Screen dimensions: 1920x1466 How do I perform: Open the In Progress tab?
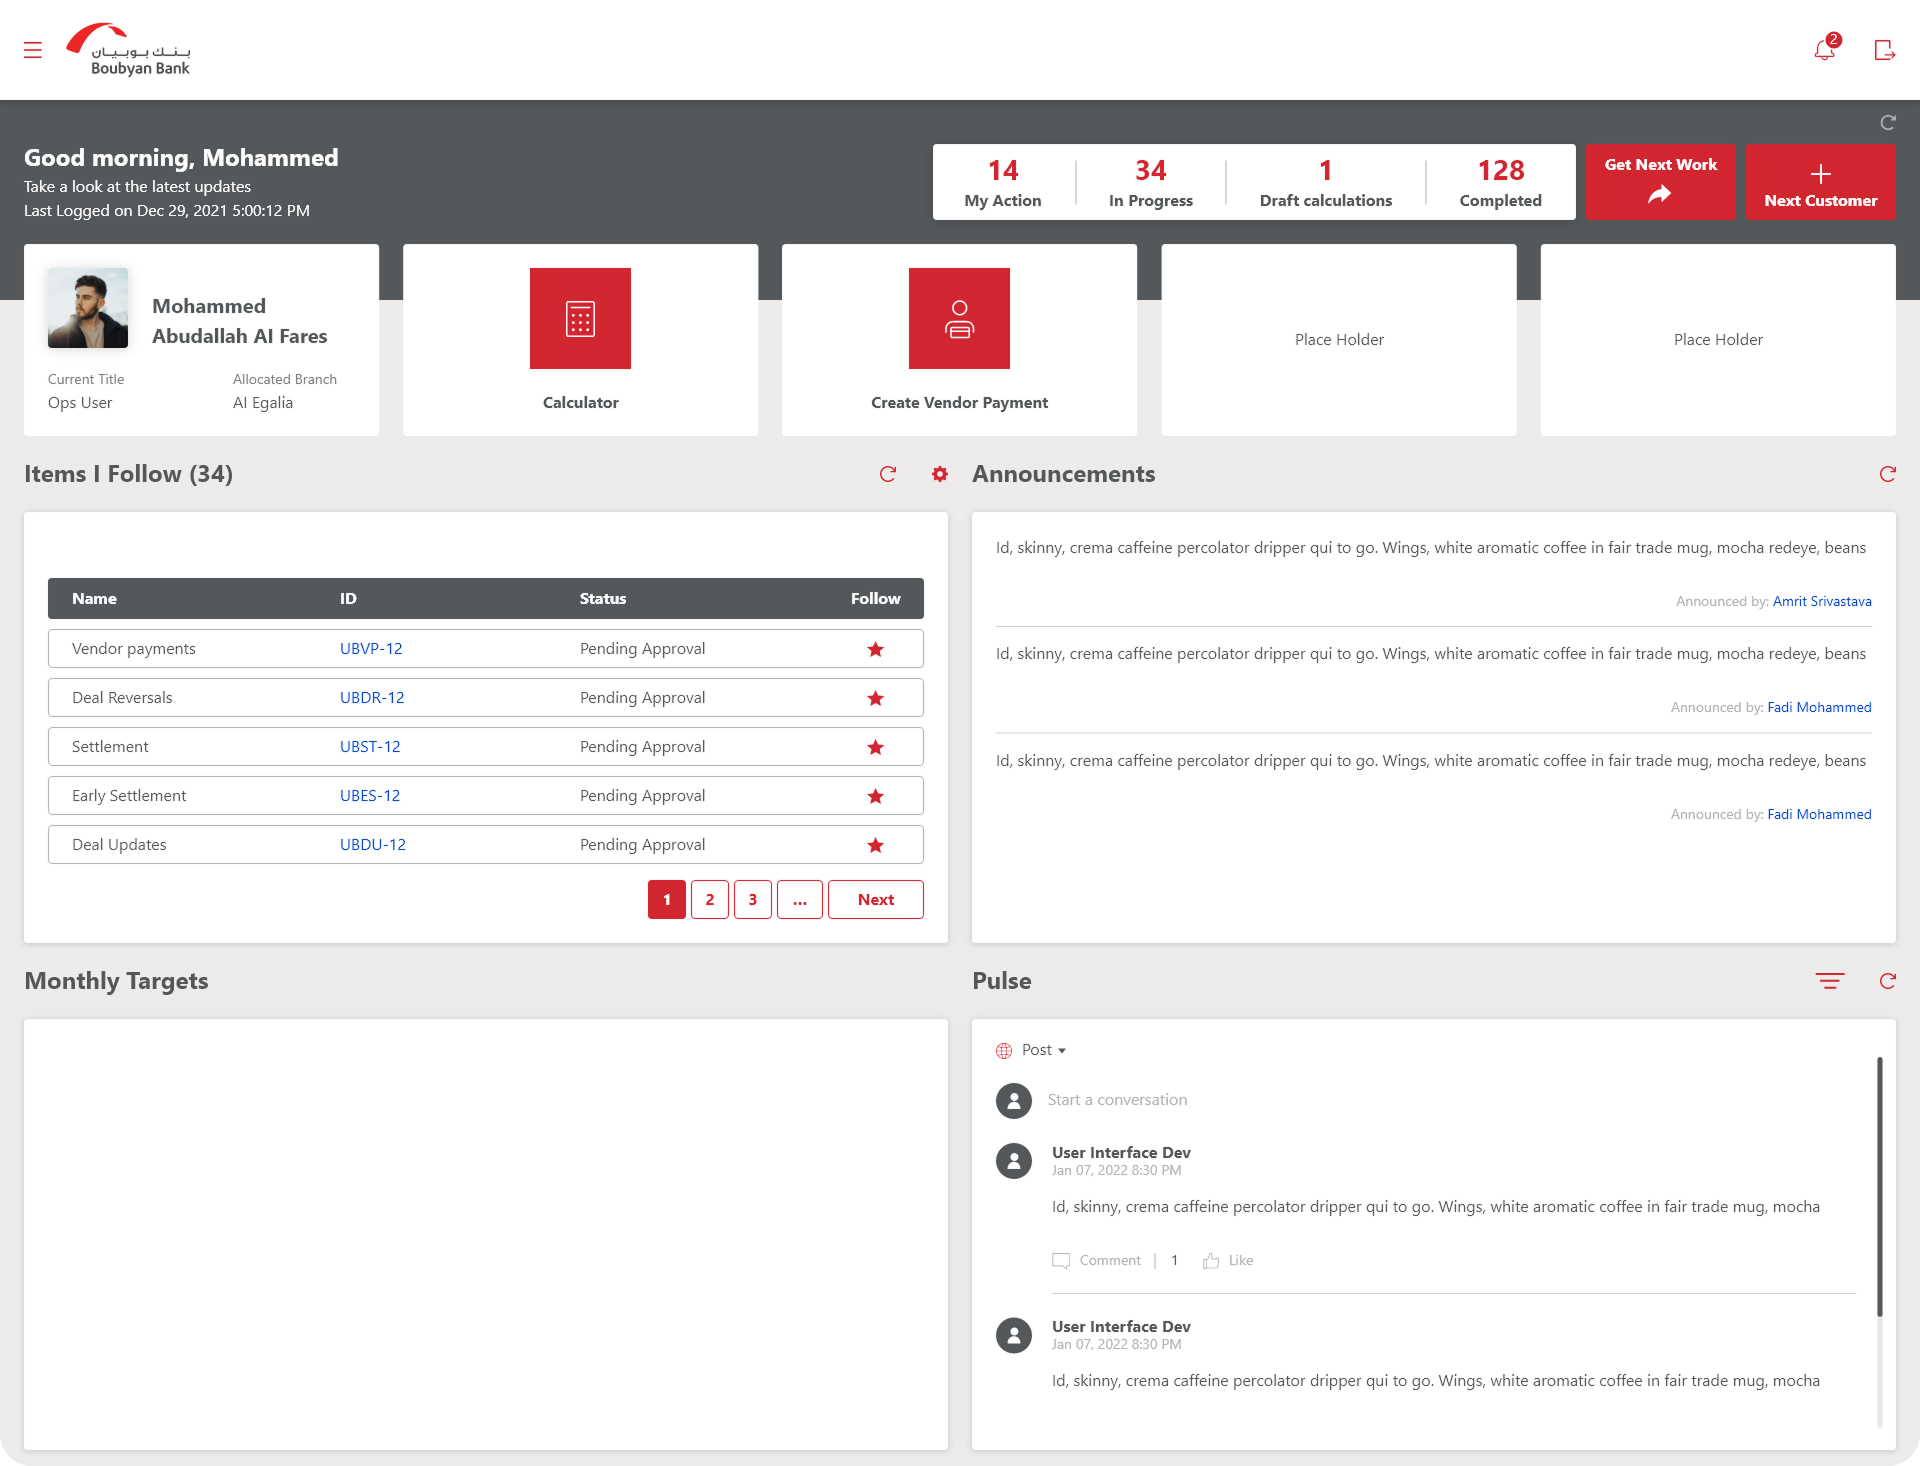(1150, 182)
